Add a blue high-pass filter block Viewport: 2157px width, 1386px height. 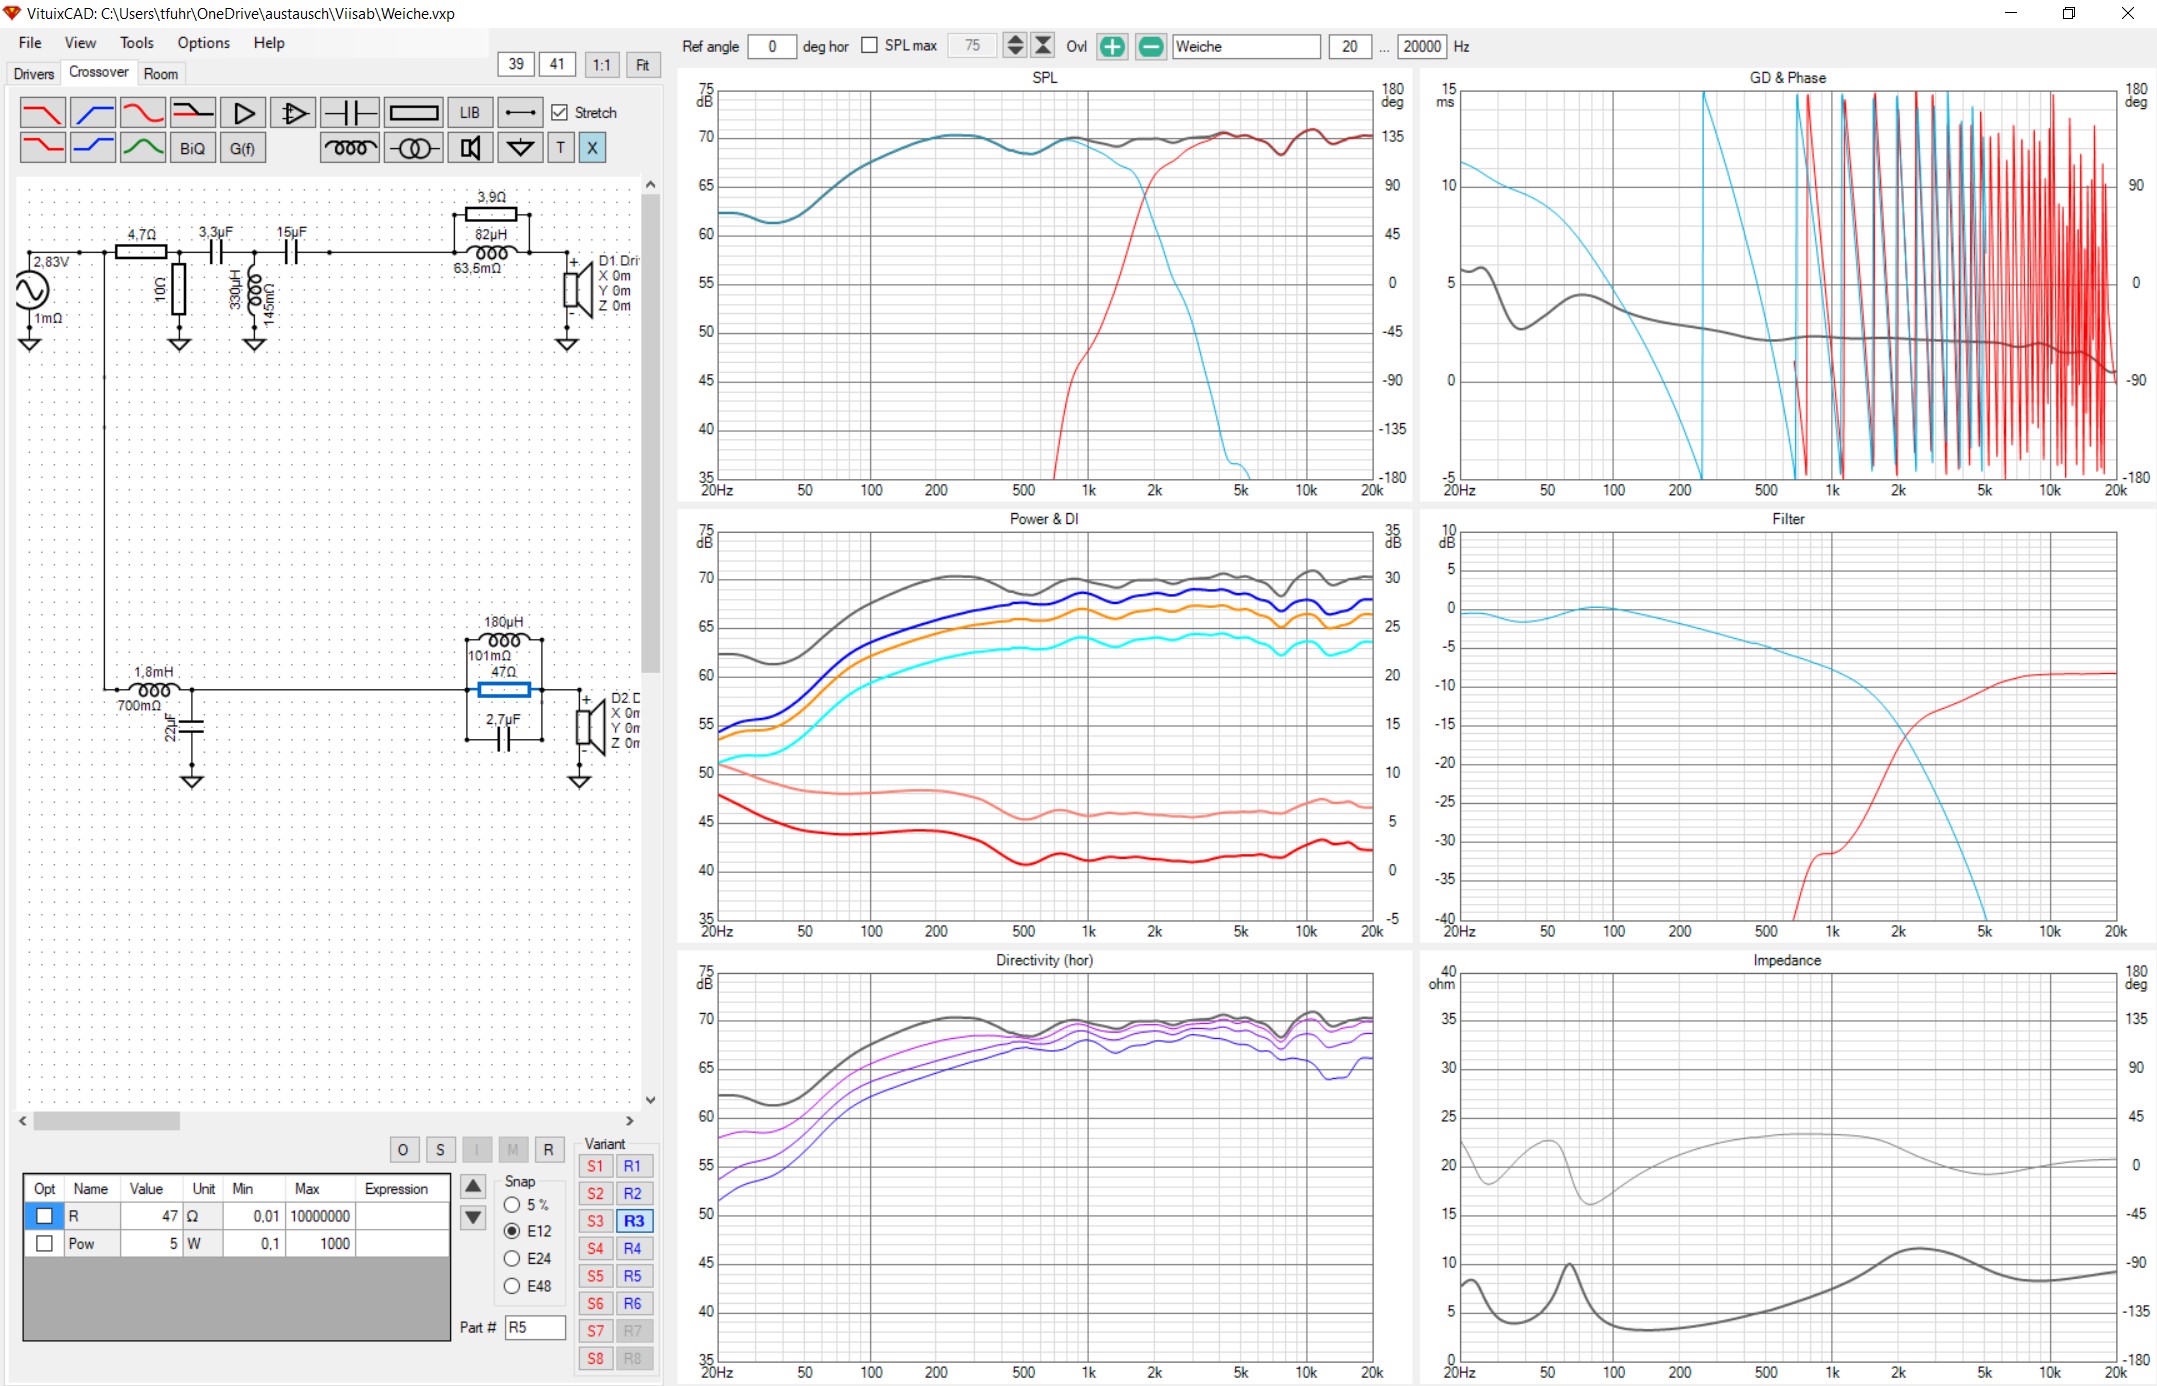point(93,113)
